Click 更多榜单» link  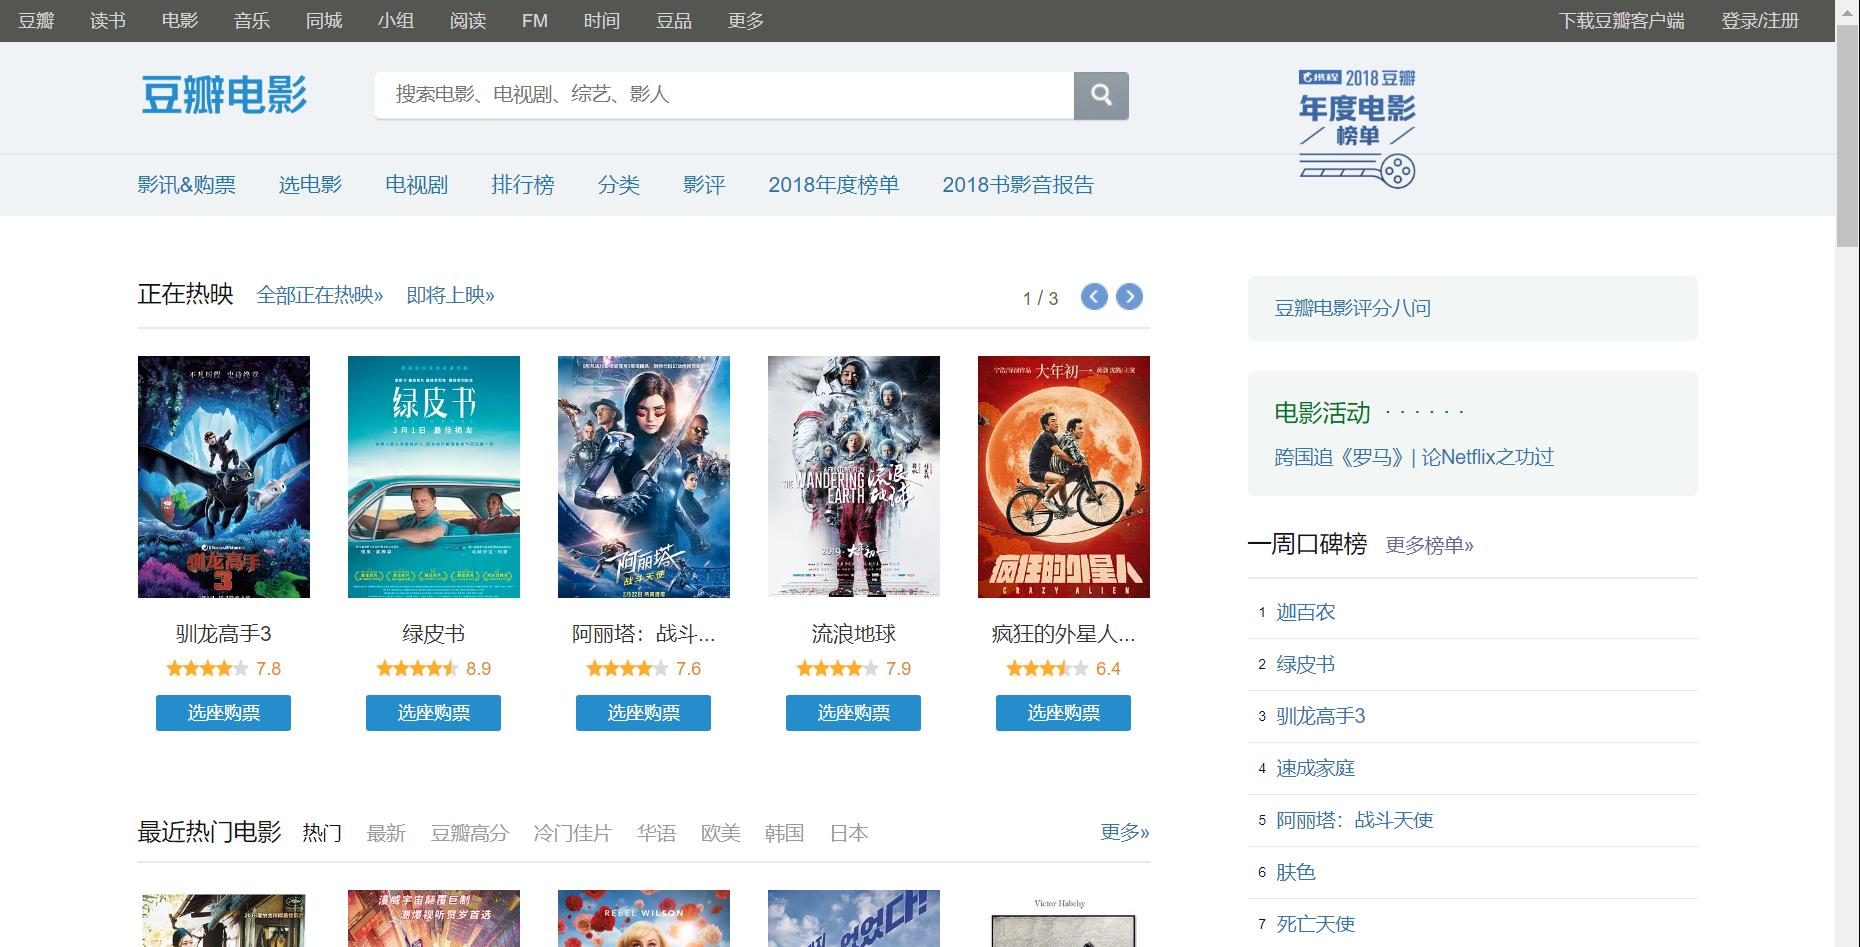point(1429,545)
